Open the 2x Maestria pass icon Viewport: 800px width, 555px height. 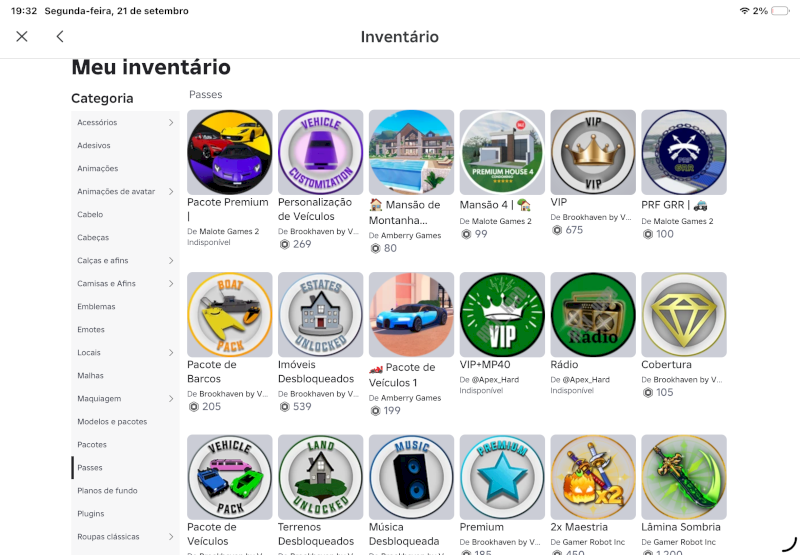click(593, 477)
